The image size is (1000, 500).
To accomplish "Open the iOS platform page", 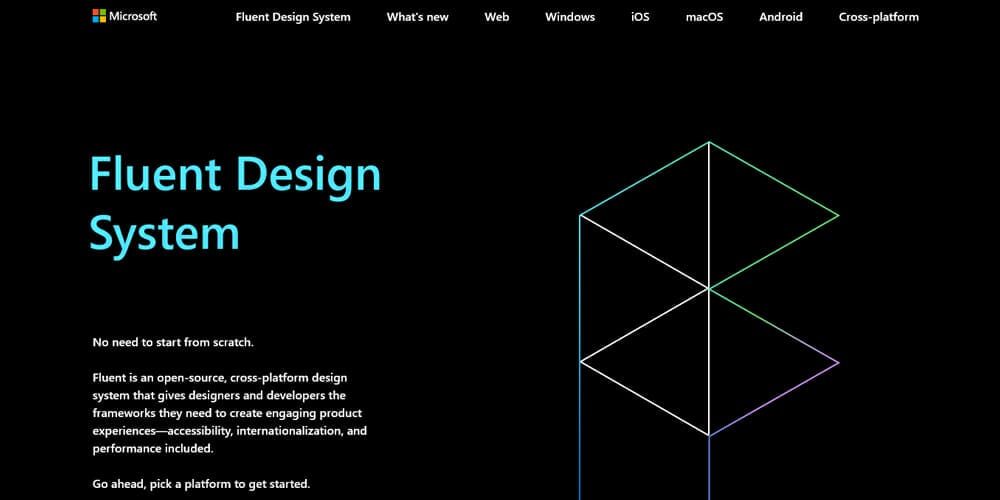I will pyautogui.click(x=640, y=17).
